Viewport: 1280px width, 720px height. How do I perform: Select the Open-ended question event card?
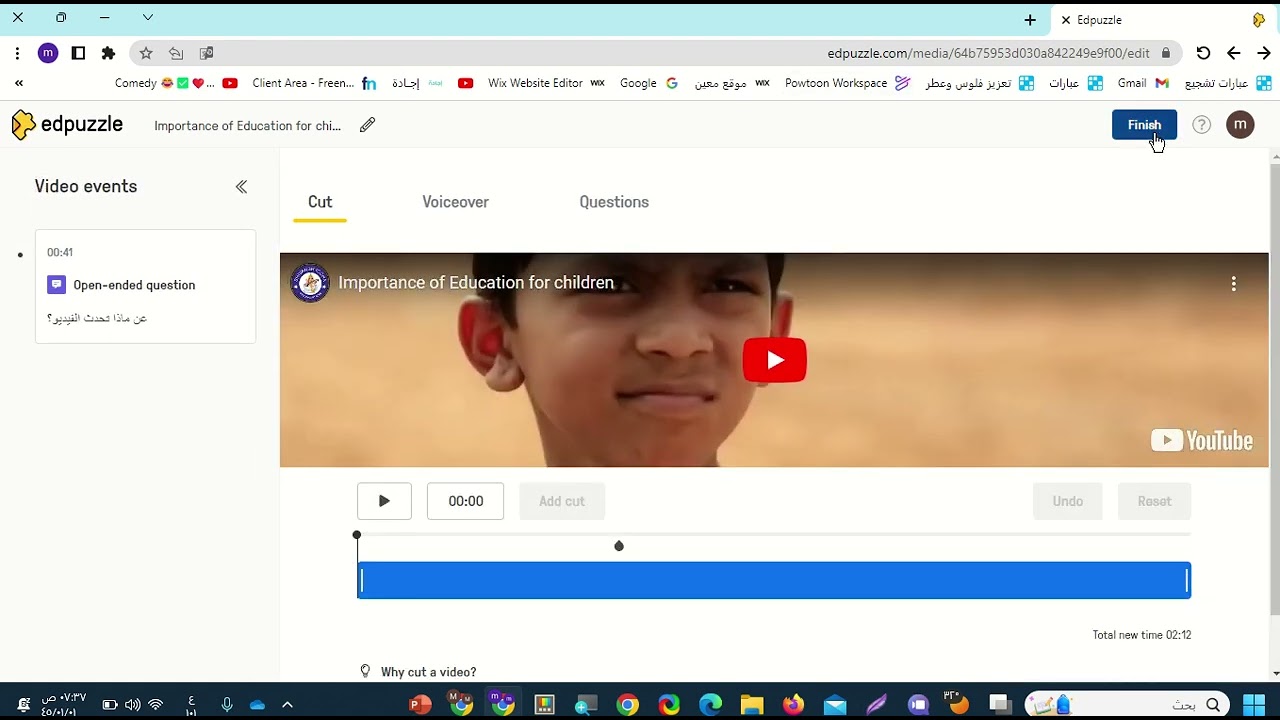(x=145, y=286)
